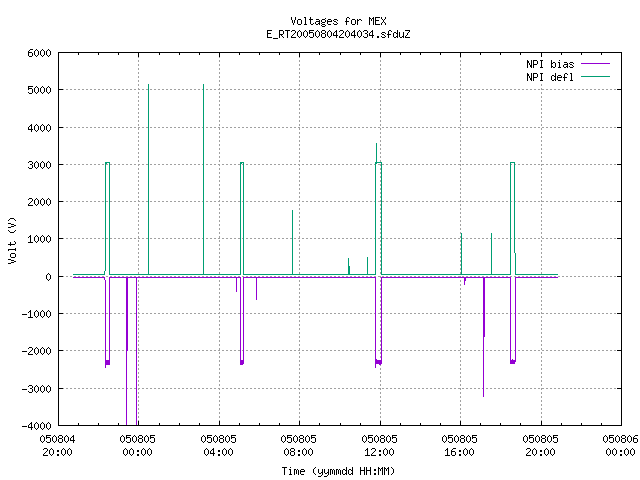
Task: Click the 4000 y-axis tick label
Action: (x=40, y=128)
